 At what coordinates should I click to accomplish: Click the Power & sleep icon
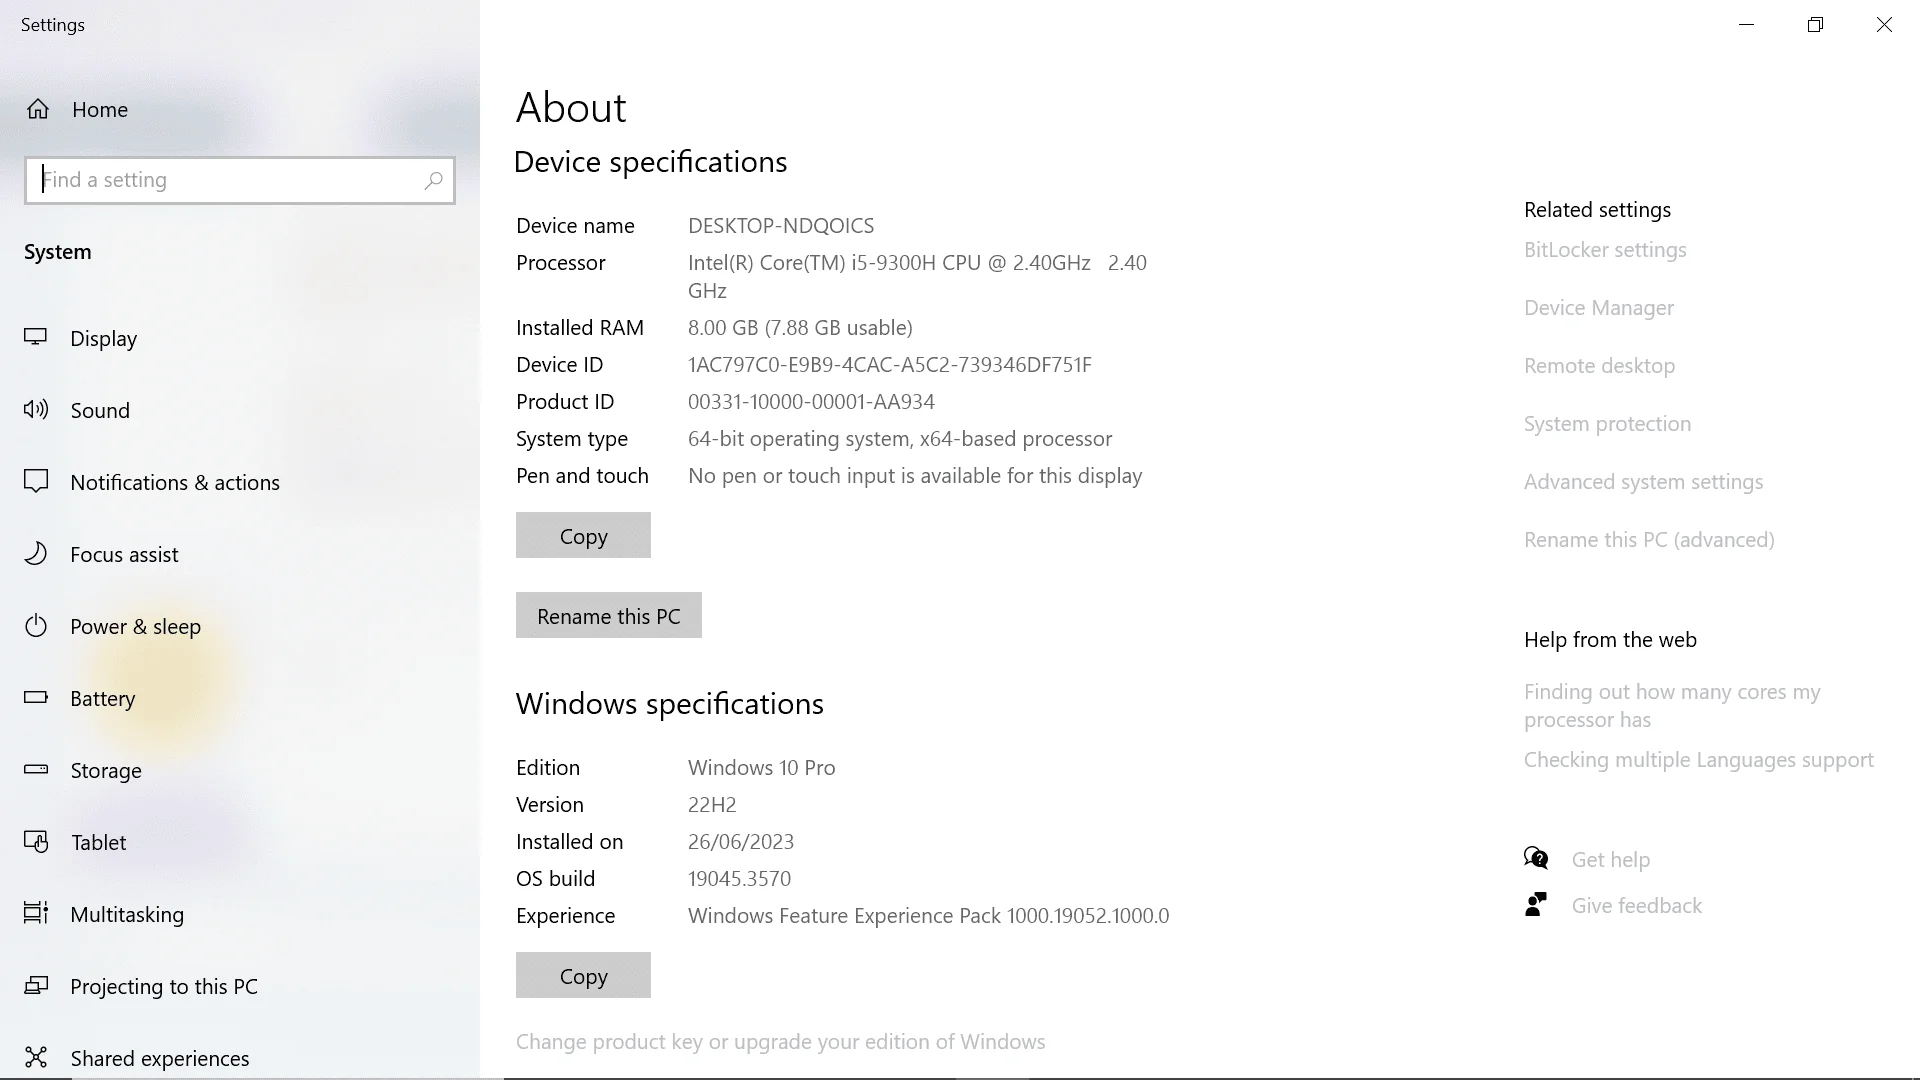tap(36, 626)
